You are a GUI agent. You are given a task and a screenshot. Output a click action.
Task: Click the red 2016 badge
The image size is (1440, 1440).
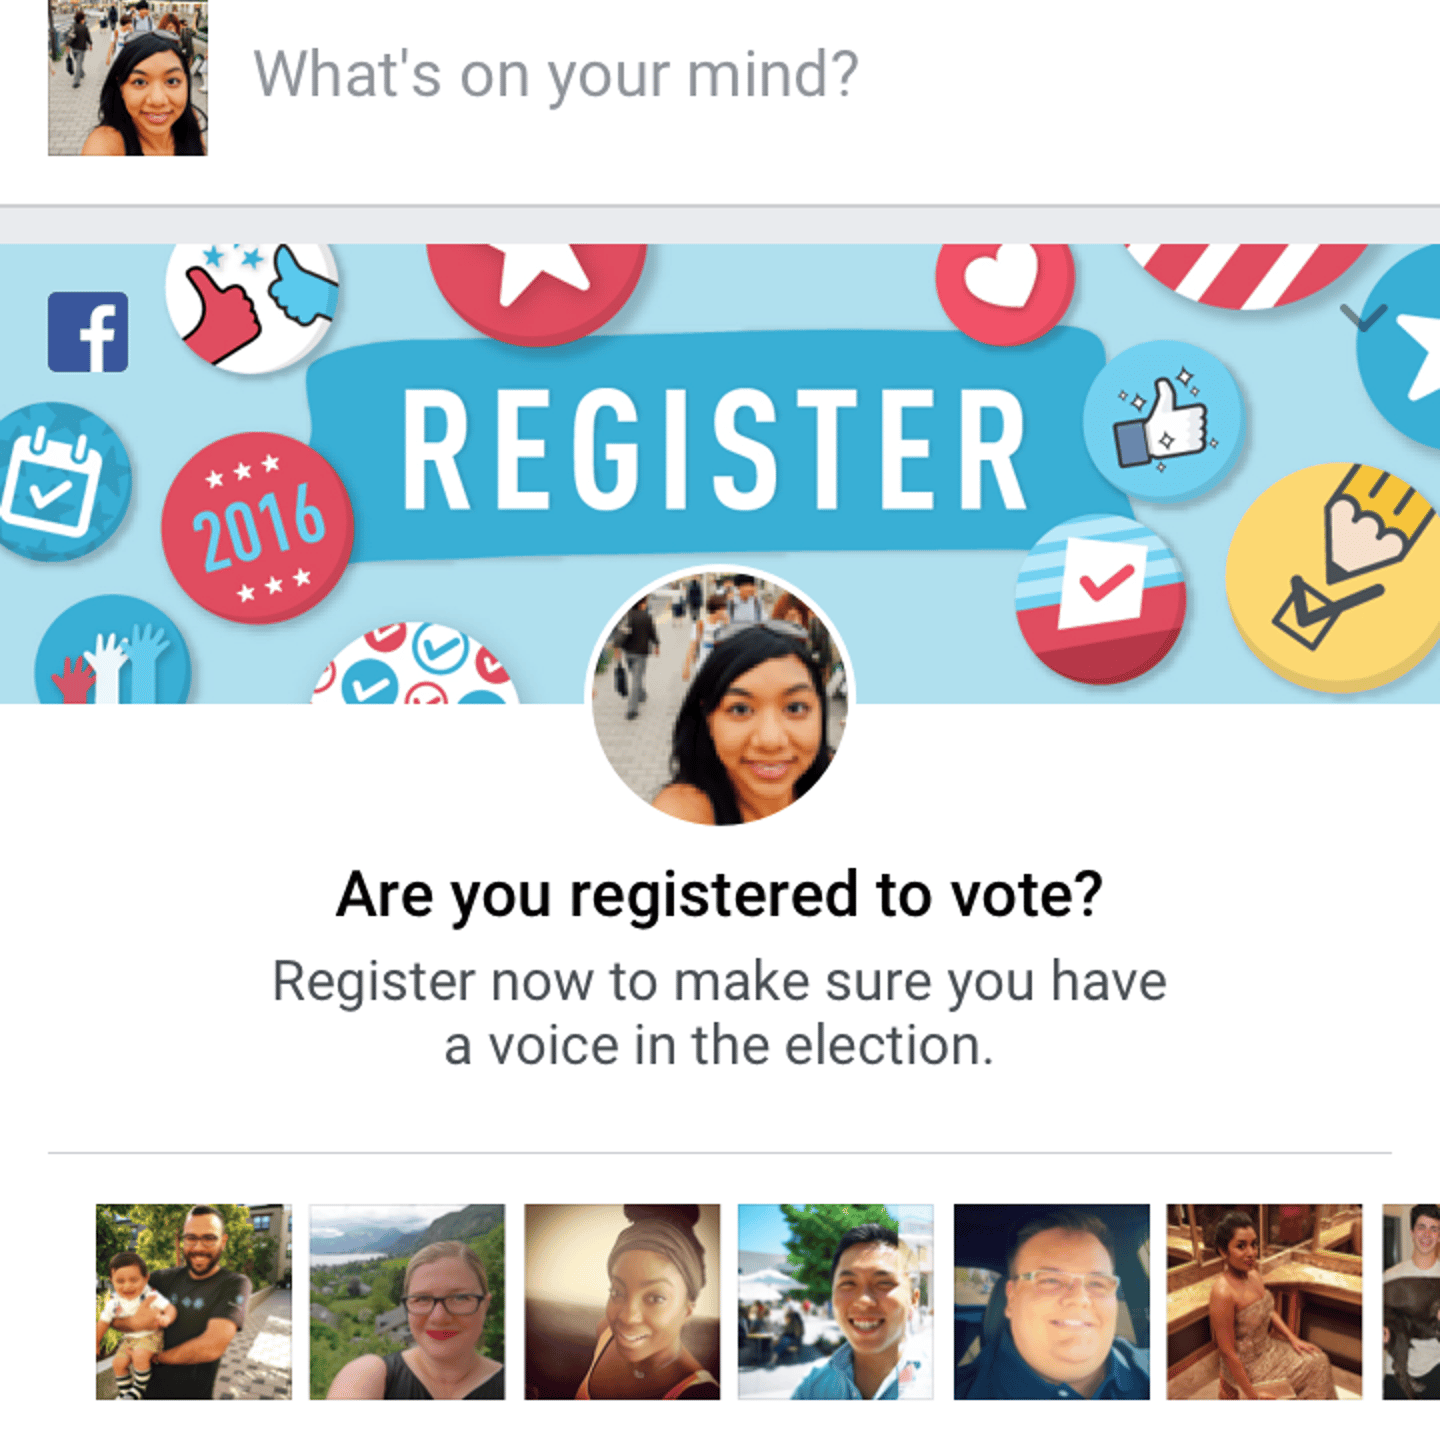[x=258, y=528]
